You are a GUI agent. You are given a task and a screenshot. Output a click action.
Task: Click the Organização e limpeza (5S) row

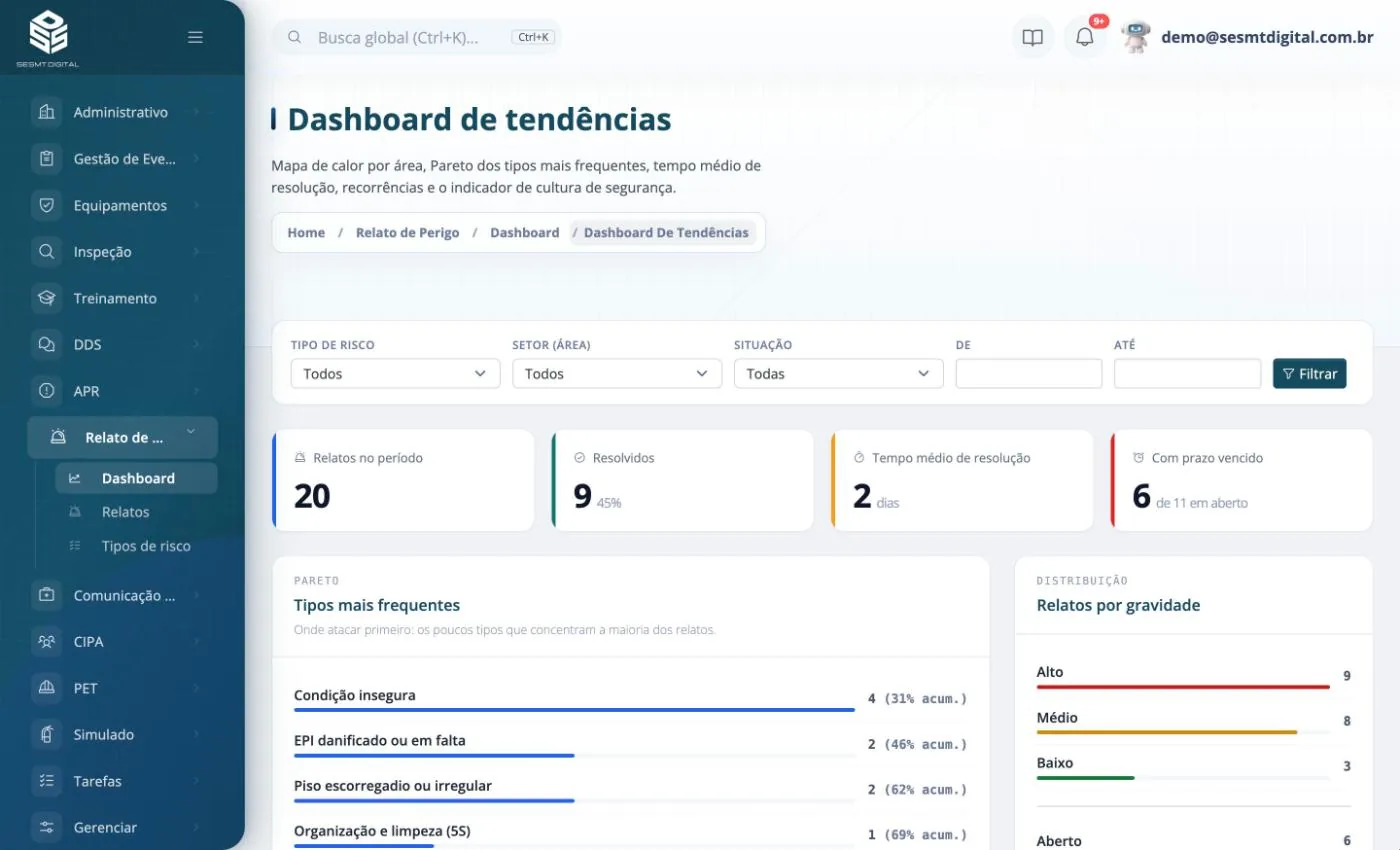coord(630,835)
